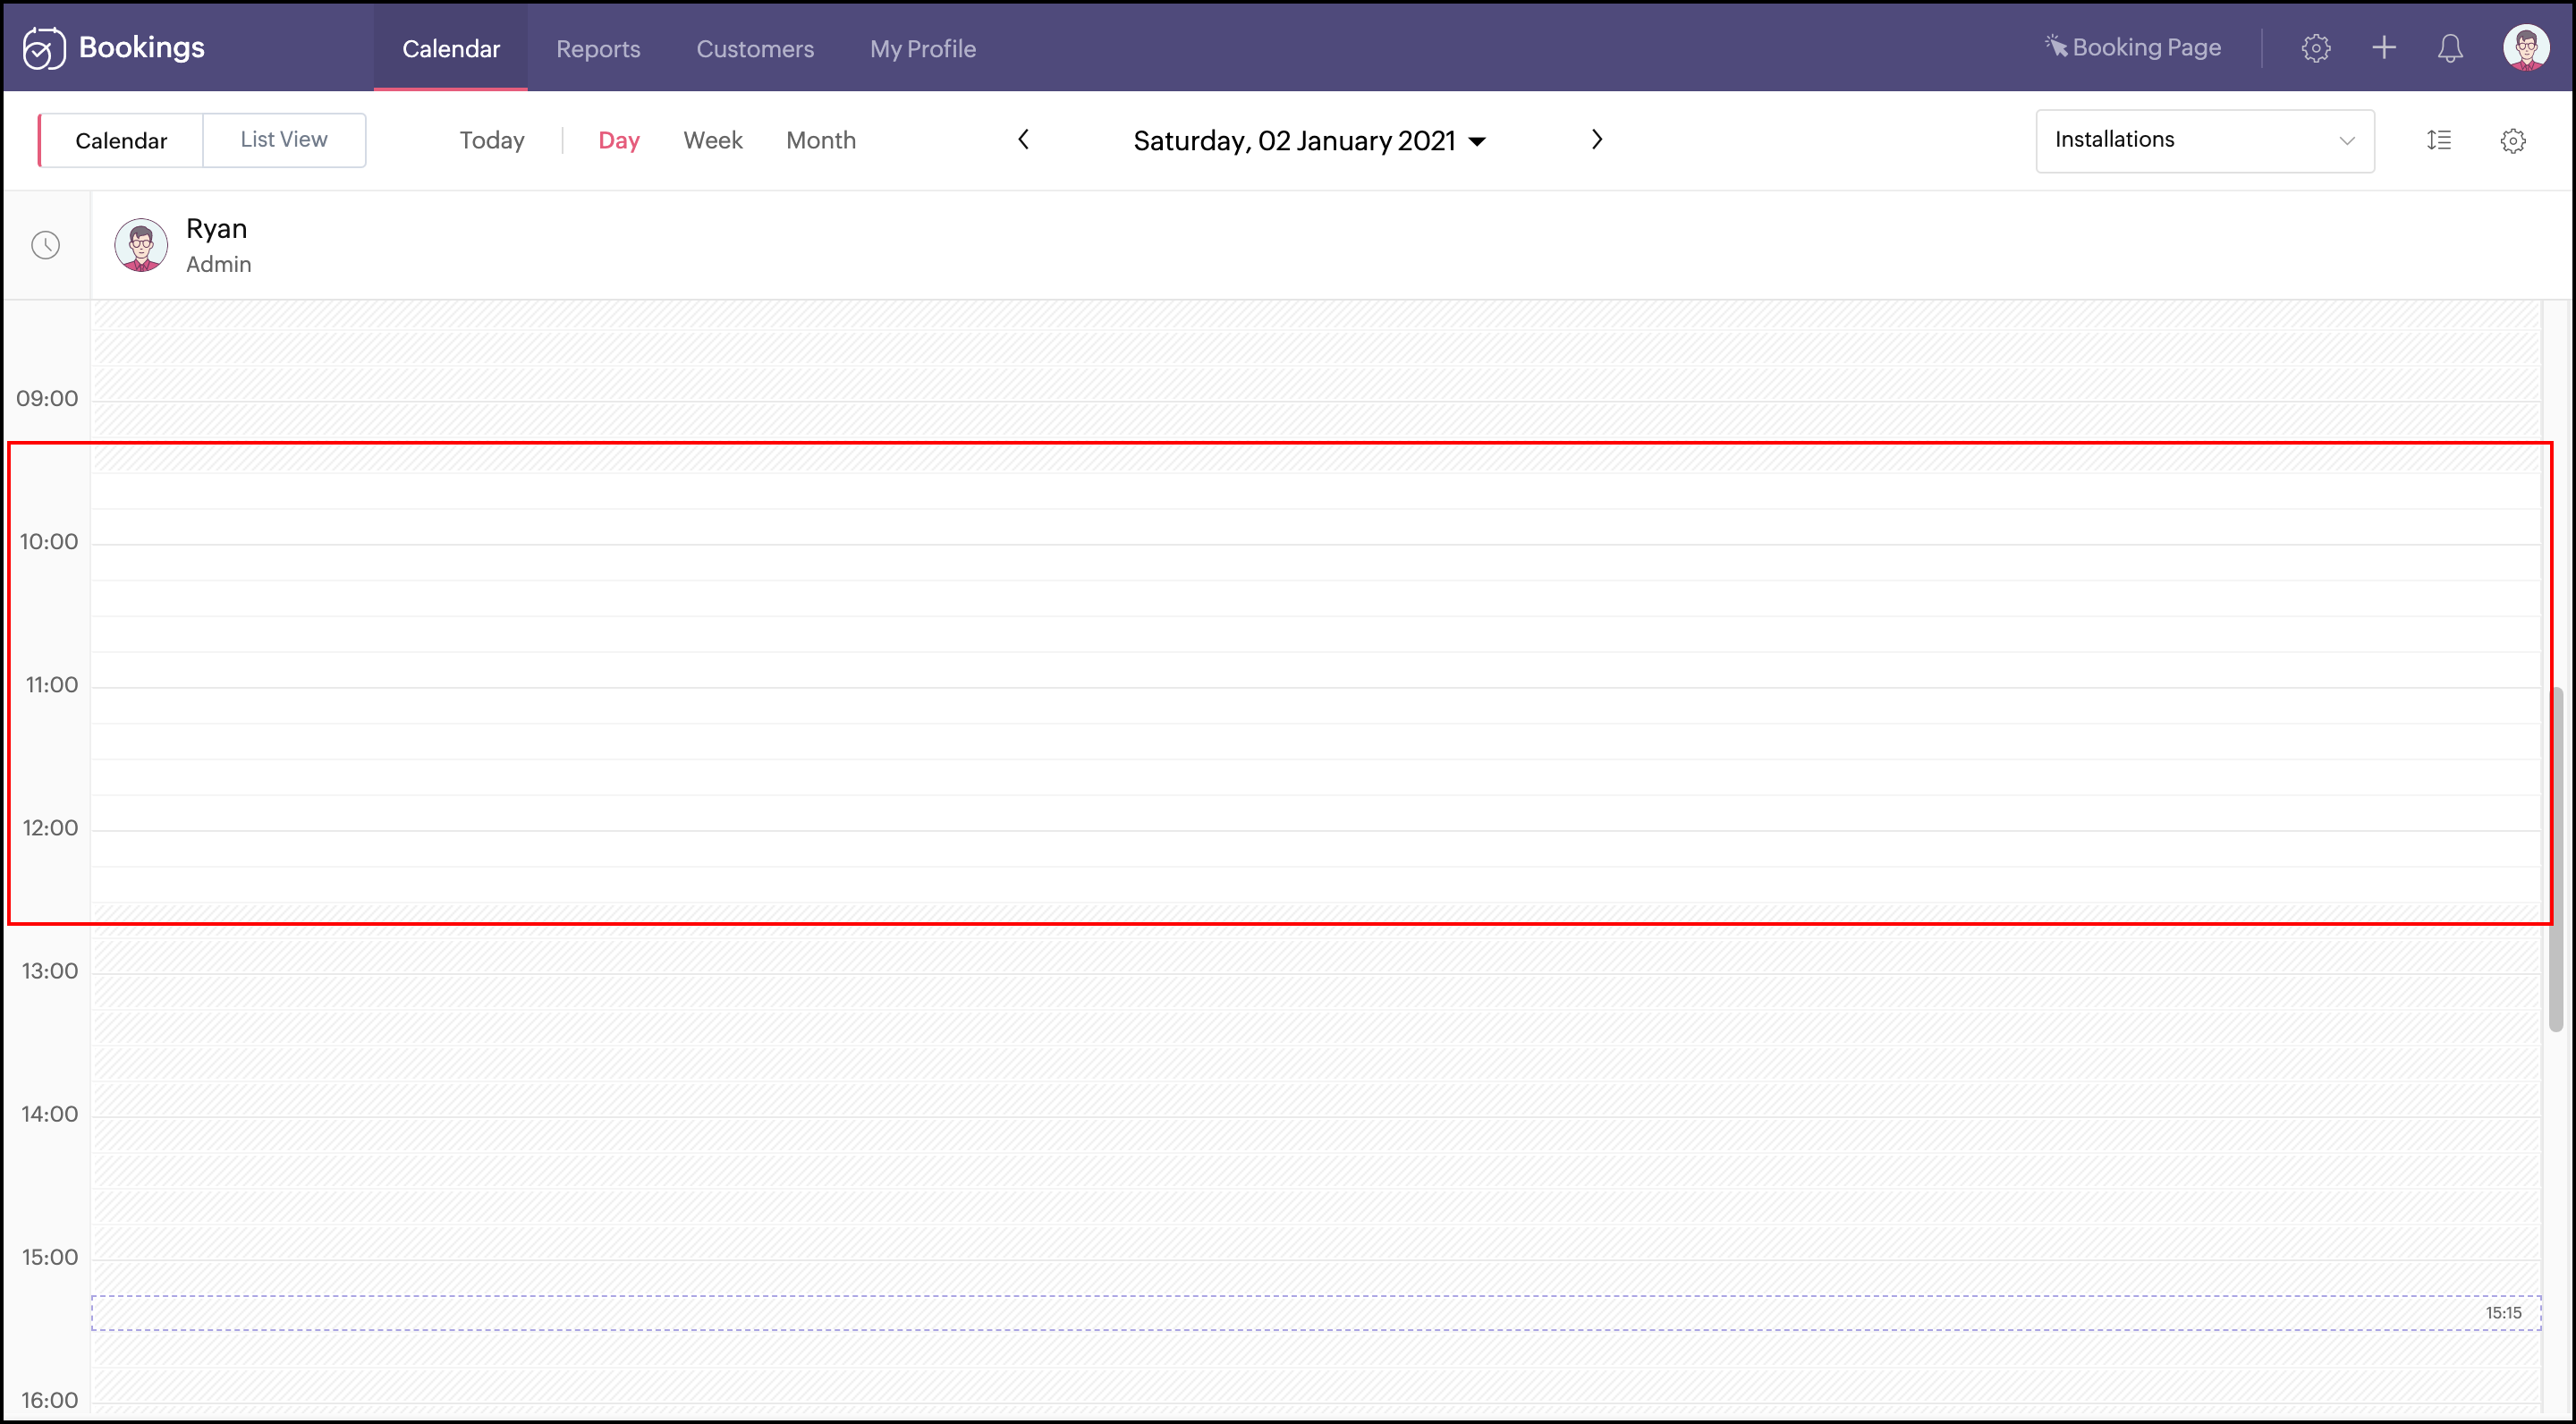
Task: Switch to List View toggle
Action: (284, 140)
